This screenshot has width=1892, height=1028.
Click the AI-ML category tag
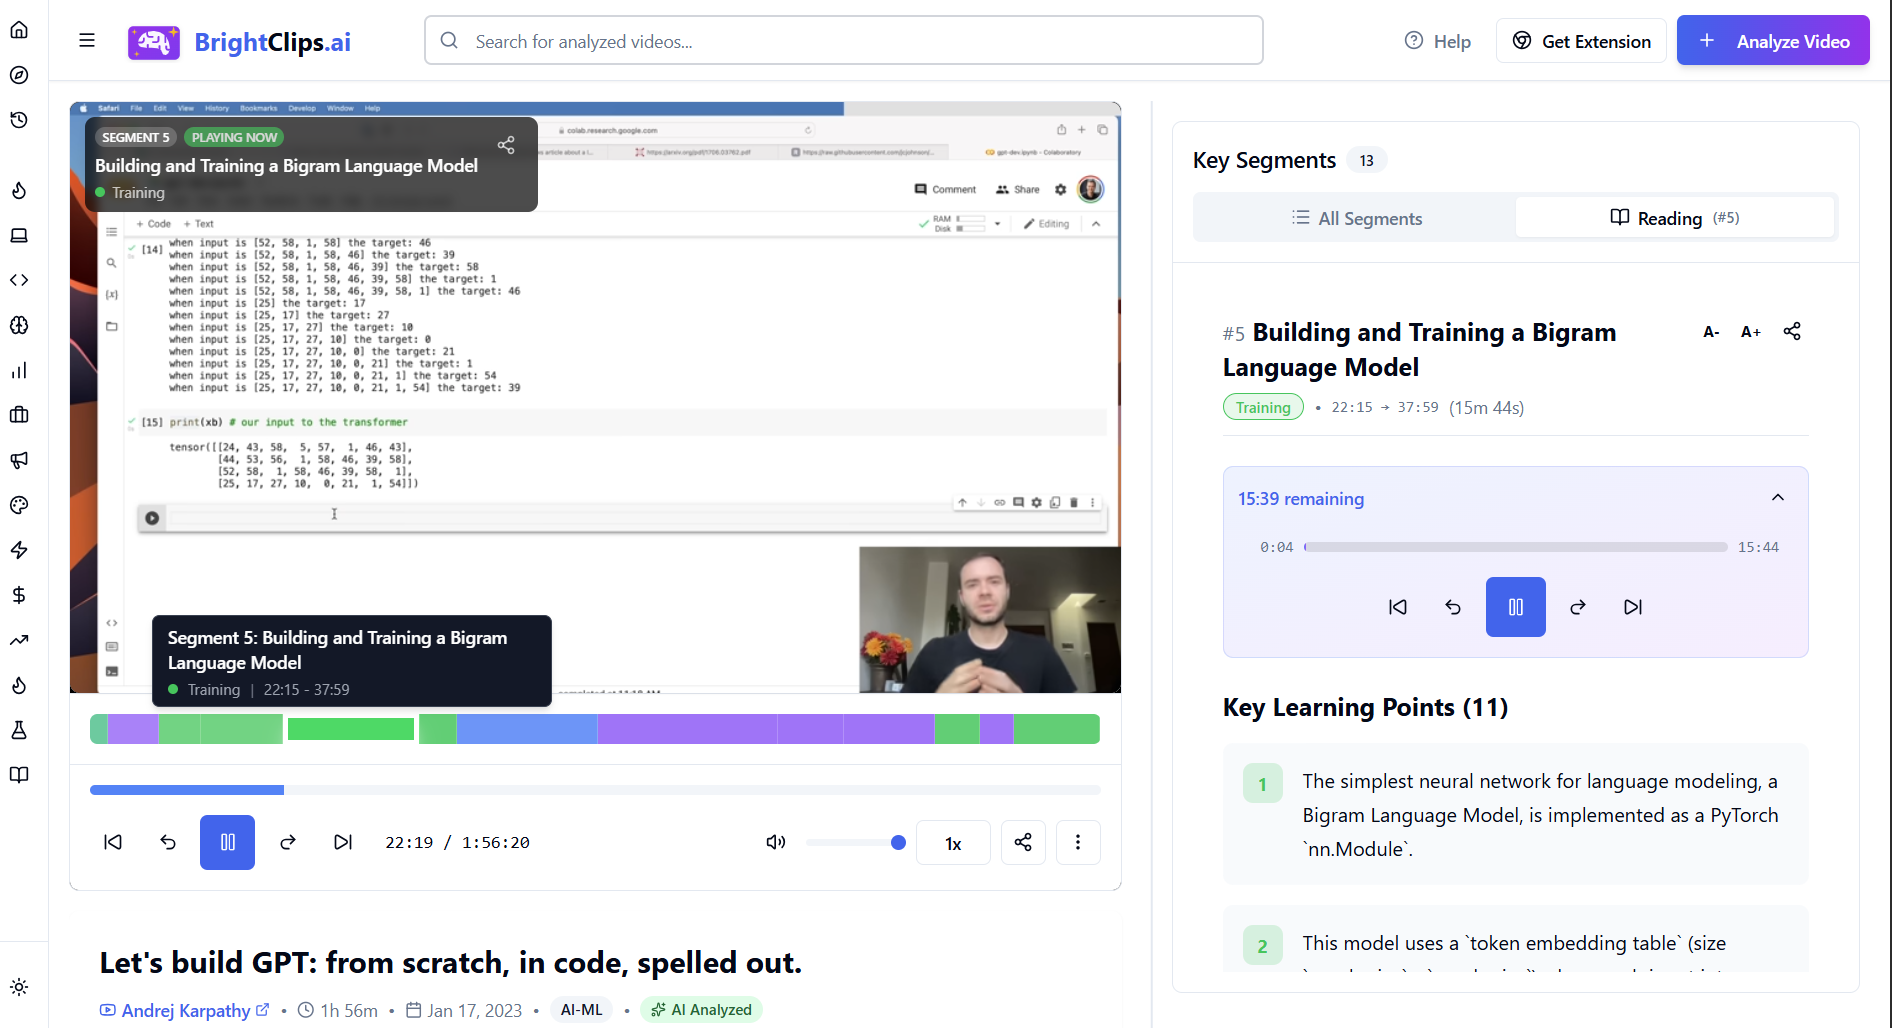pyautogui.click(x=582, y=1010)
